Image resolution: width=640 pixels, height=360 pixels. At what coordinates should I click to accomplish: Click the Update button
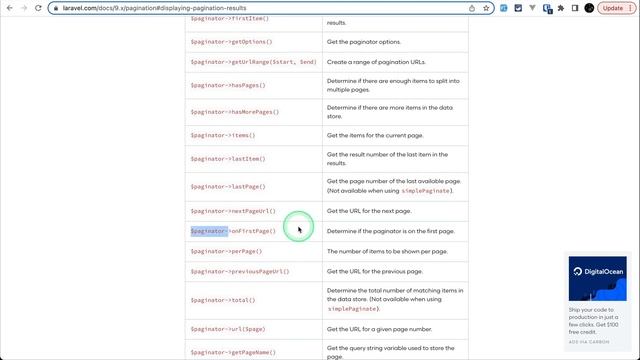613,8
